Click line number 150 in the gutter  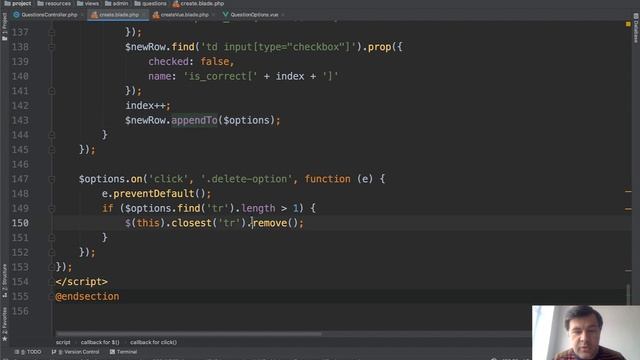coord(20,223)
